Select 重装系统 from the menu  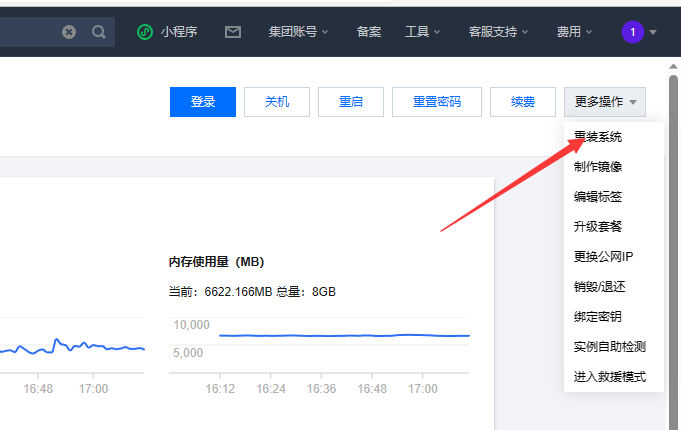598,137
